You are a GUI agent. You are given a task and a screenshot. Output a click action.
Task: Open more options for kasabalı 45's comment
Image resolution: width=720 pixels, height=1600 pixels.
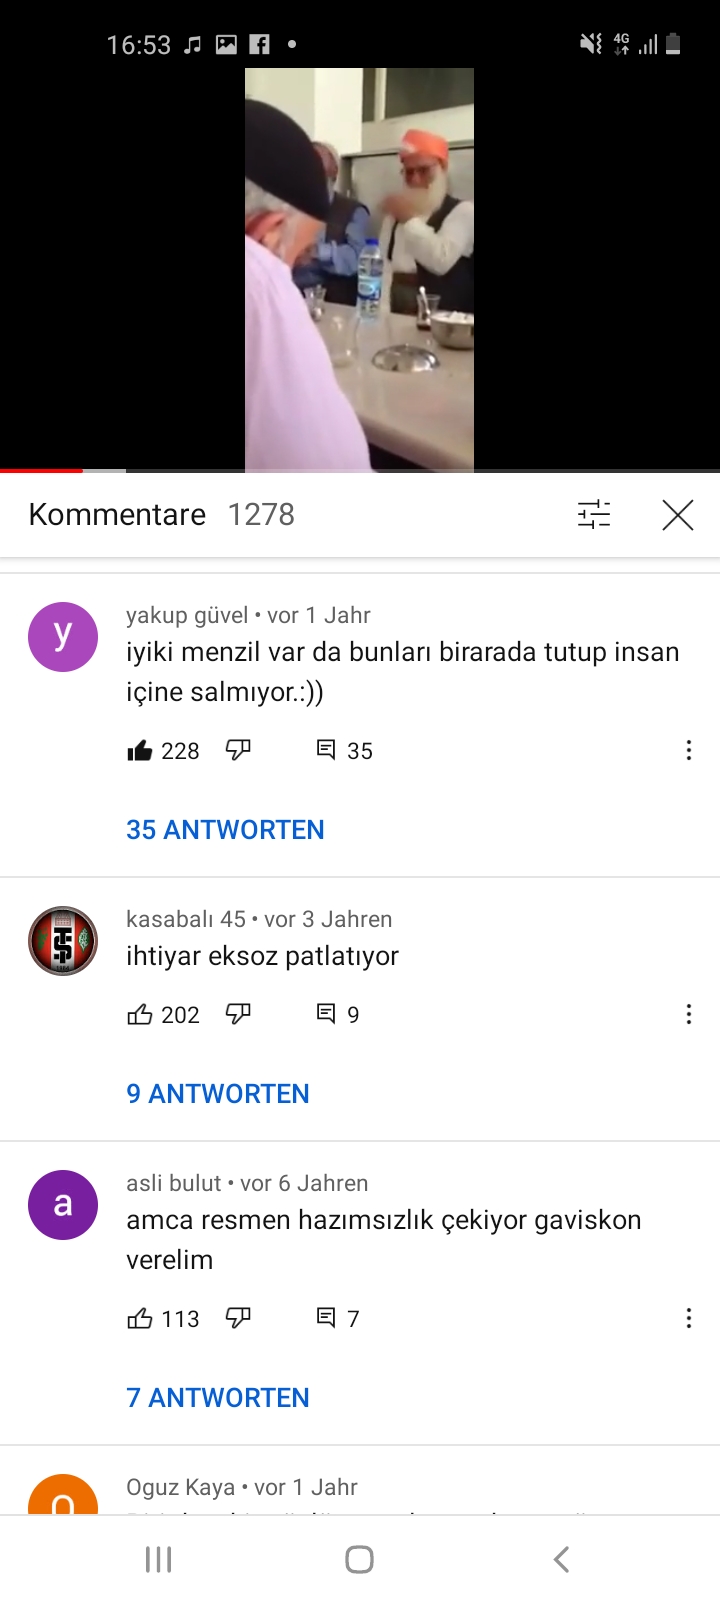pos(689,1014)
